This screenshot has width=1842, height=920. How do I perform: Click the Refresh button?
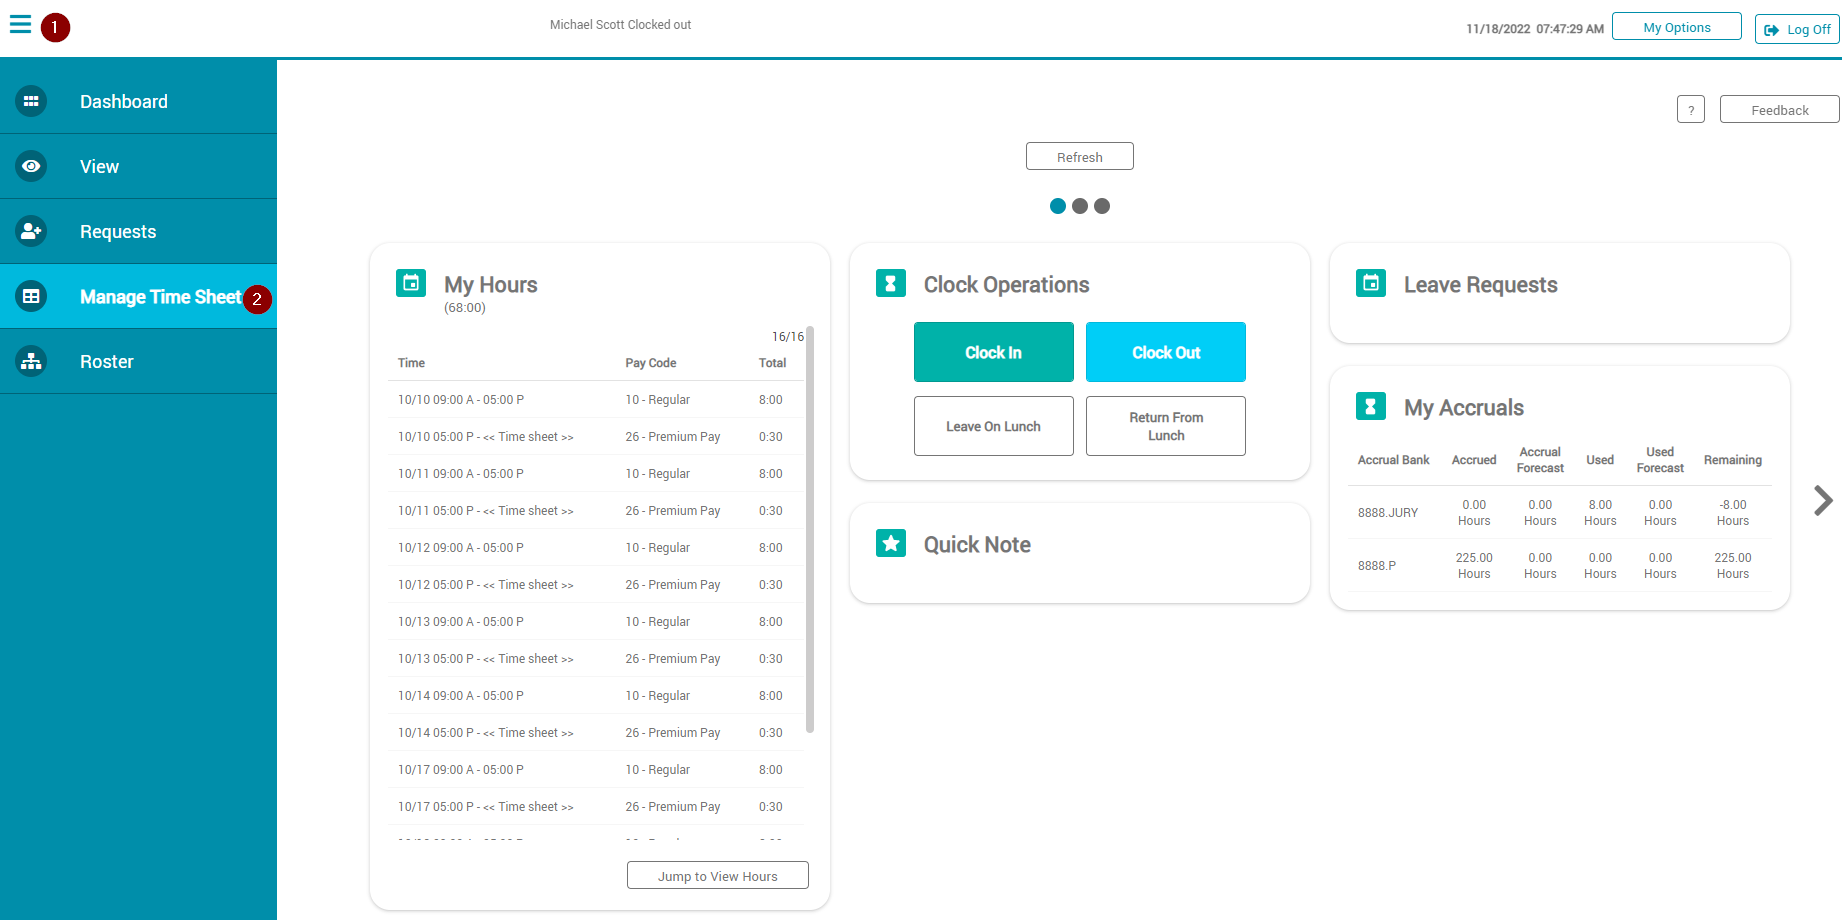[x=1080, y=157]
